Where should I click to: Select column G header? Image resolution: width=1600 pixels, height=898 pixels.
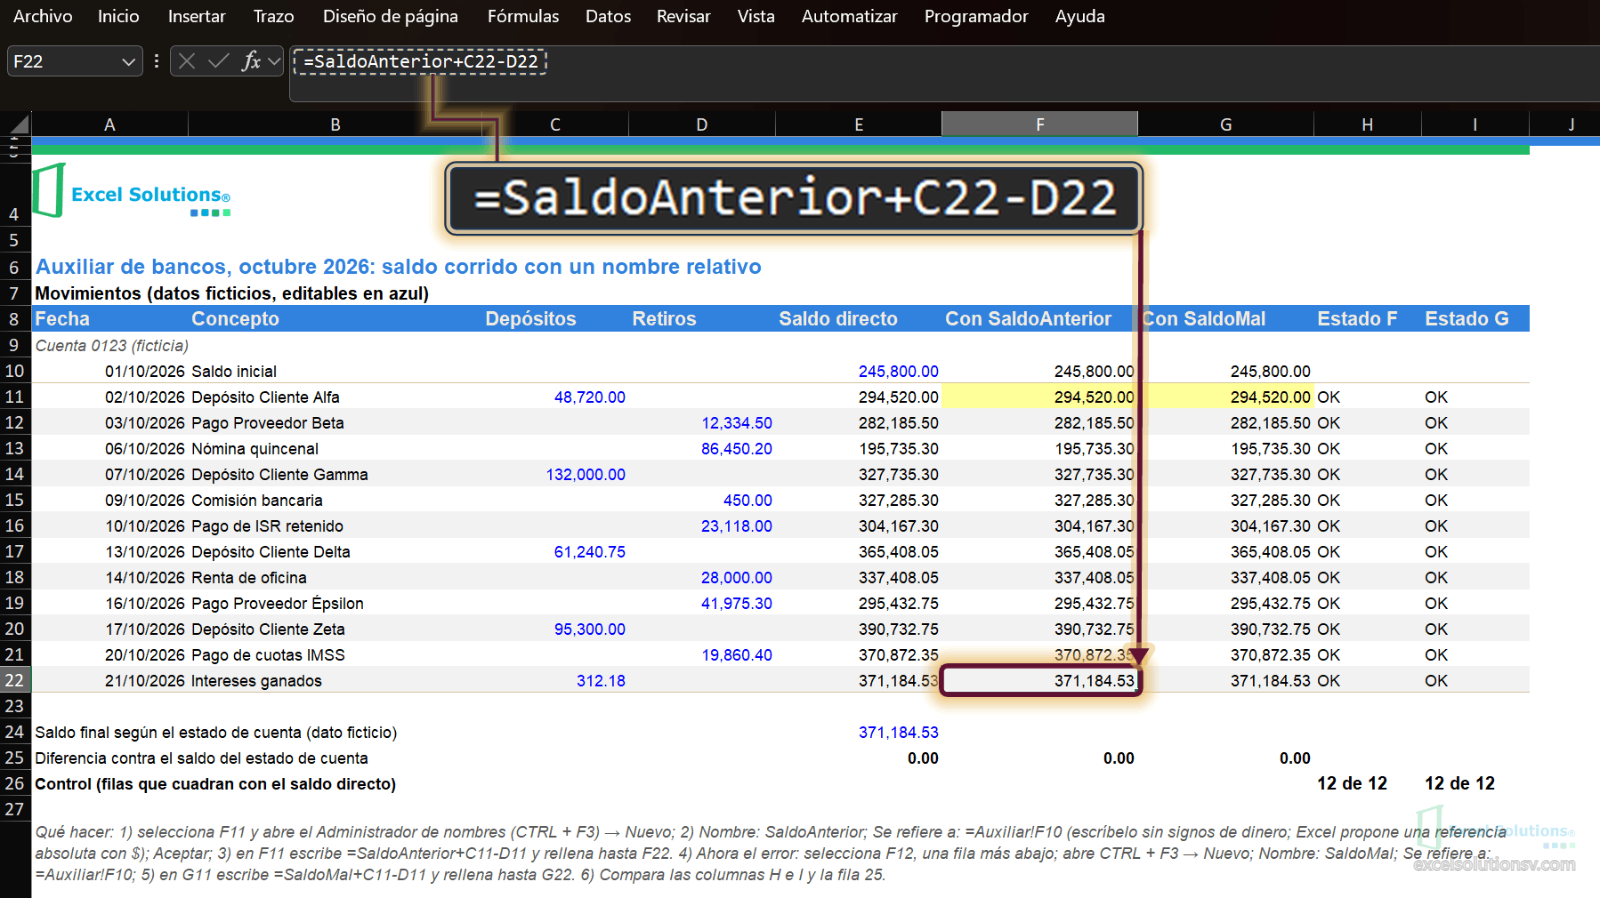(x=1225, y=125)
